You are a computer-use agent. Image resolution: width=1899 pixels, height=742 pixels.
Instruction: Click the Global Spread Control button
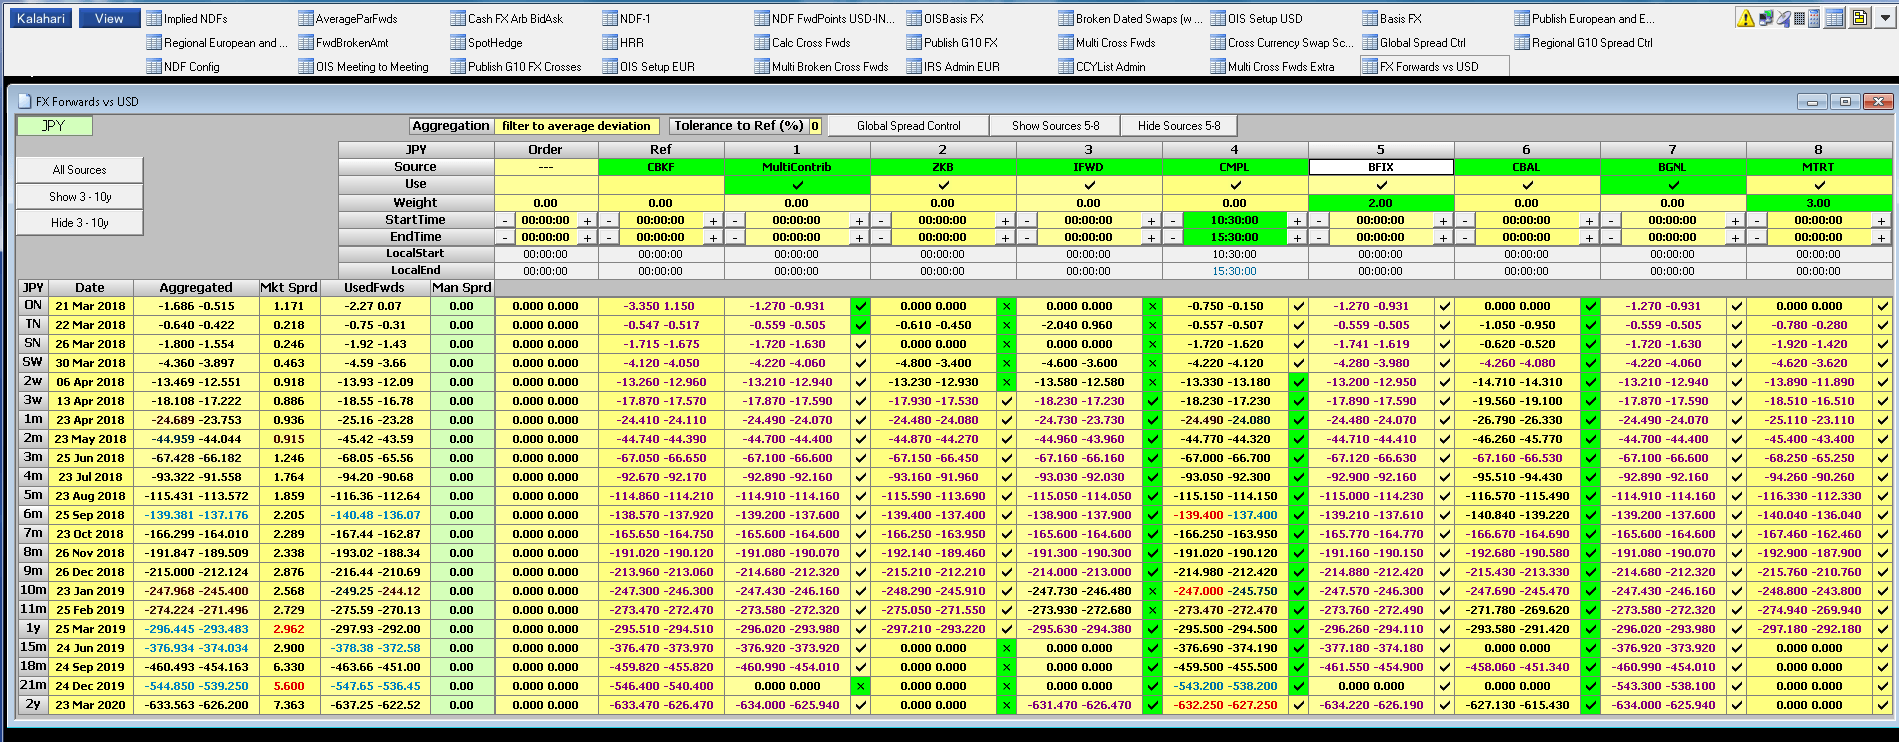coord(908,126)
